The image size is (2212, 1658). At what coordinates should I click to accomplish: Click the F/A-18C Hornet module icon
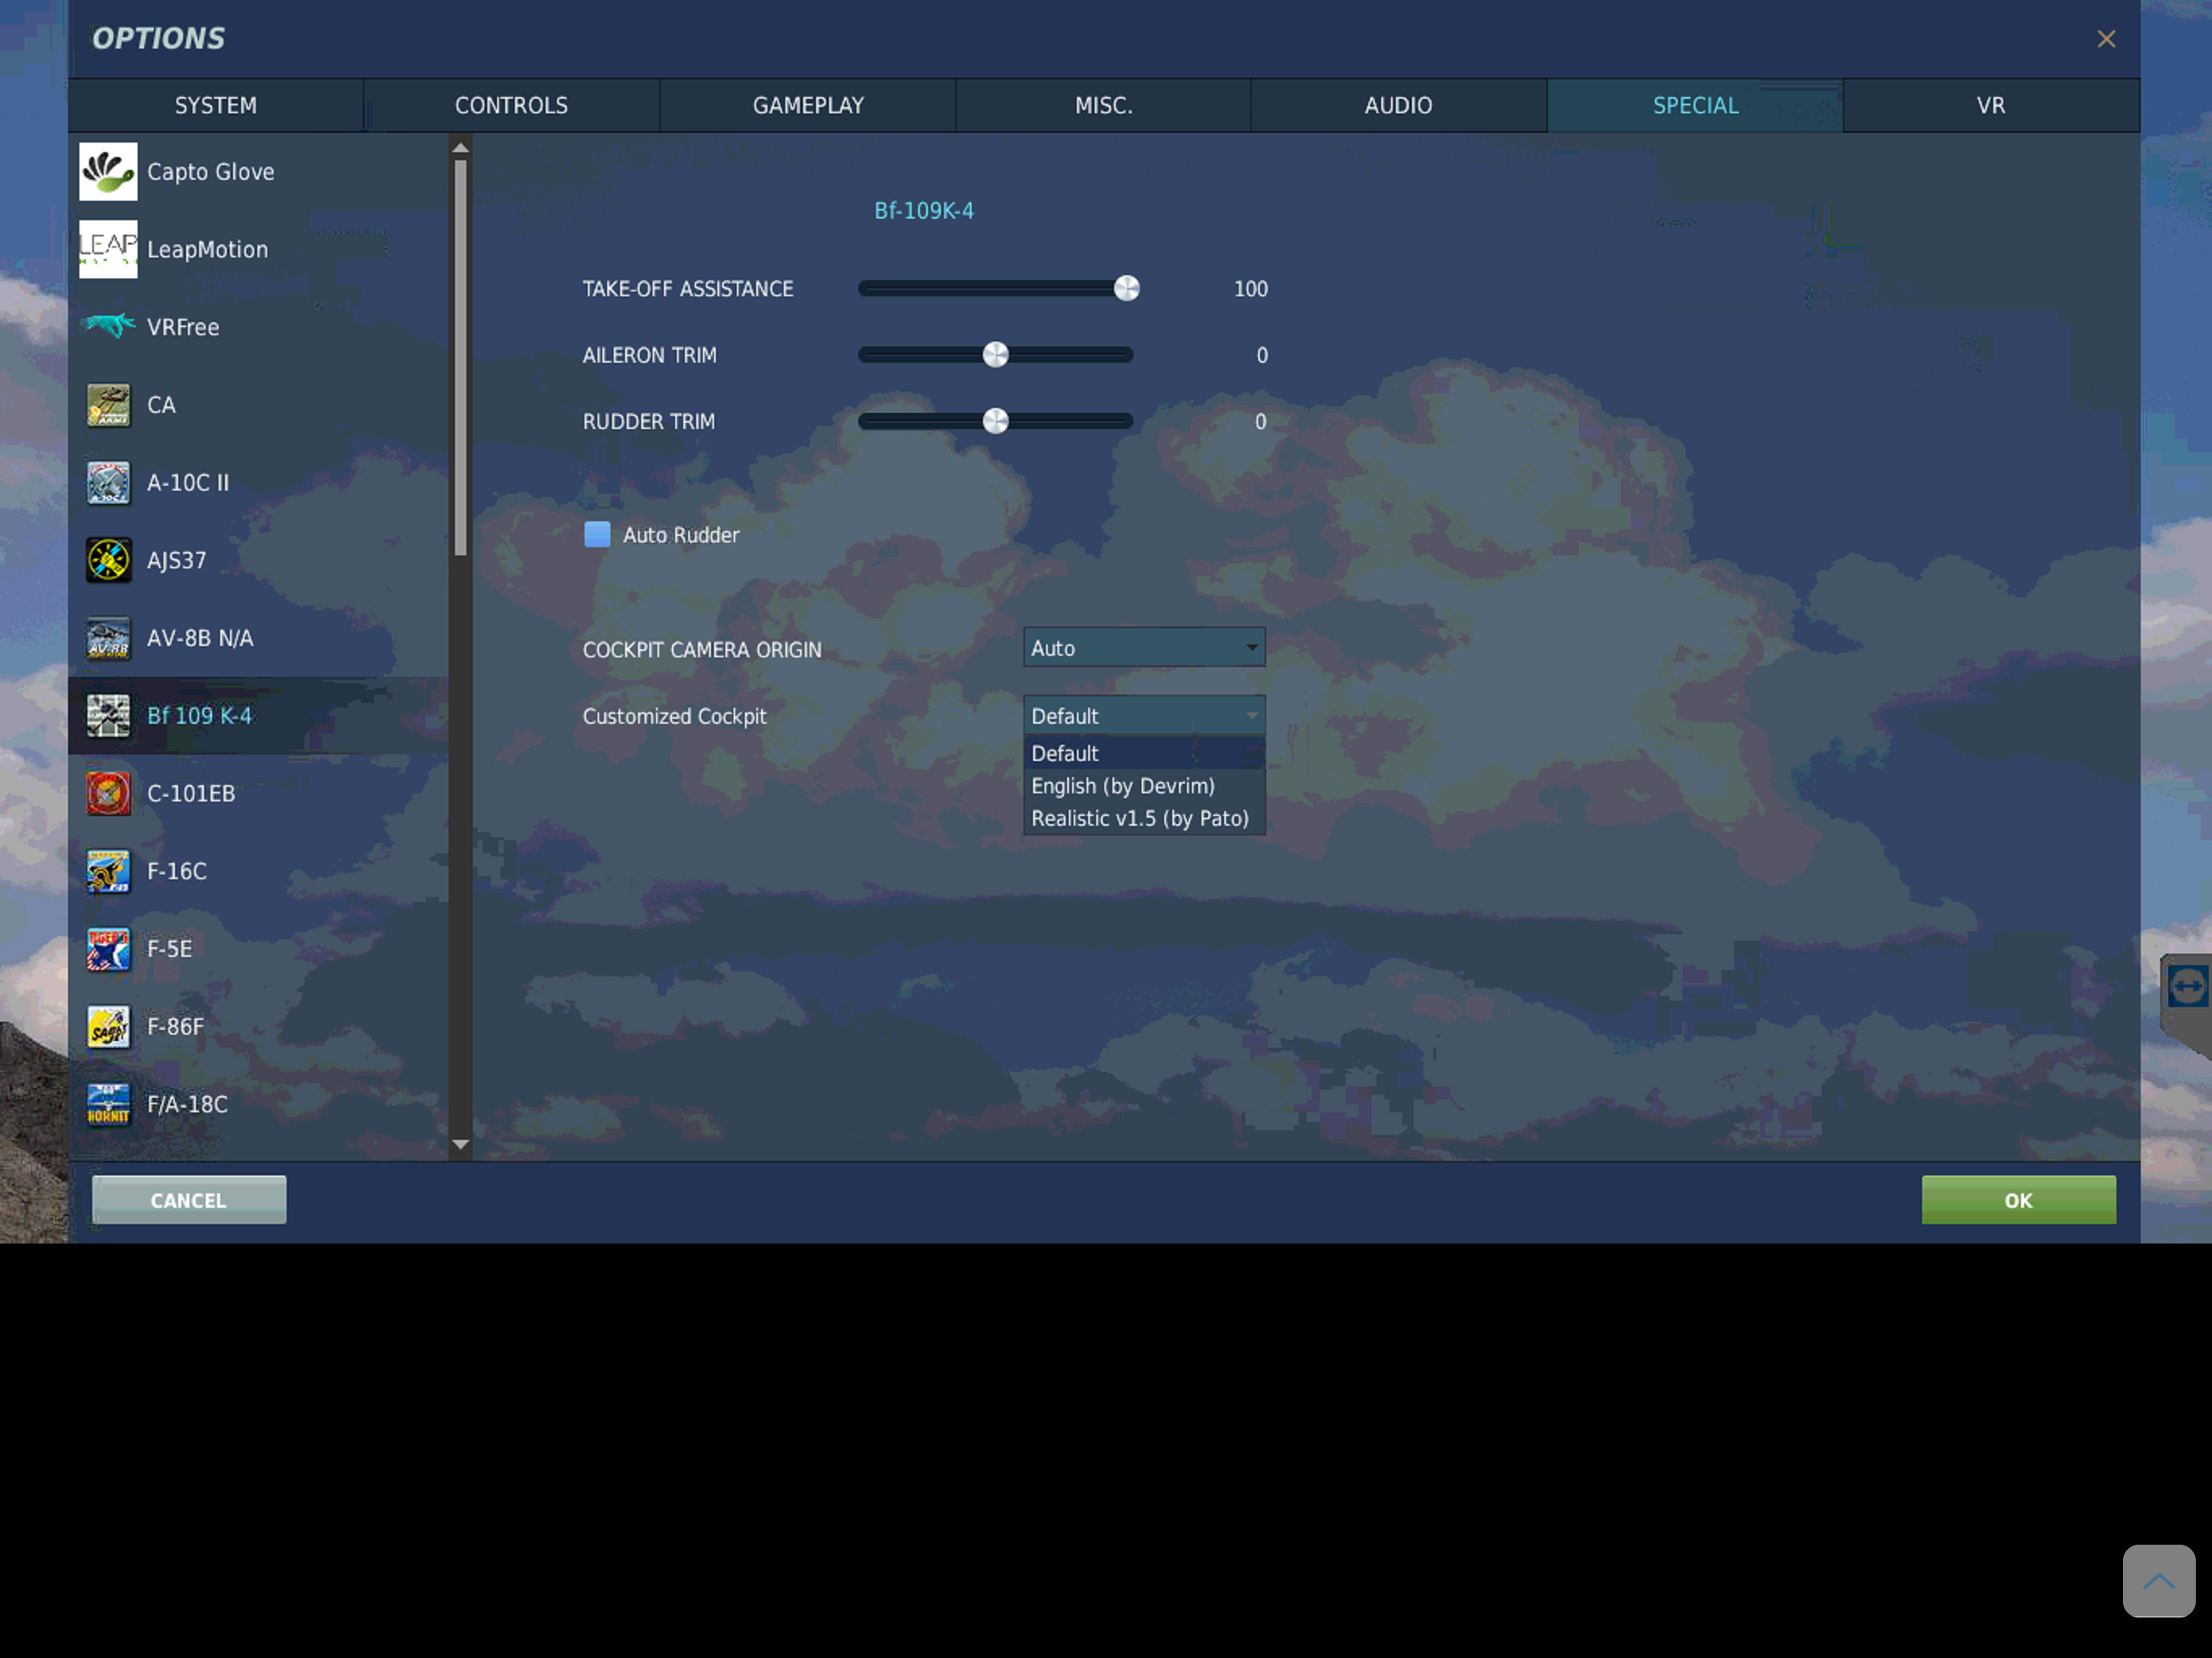coord(108,1105)
